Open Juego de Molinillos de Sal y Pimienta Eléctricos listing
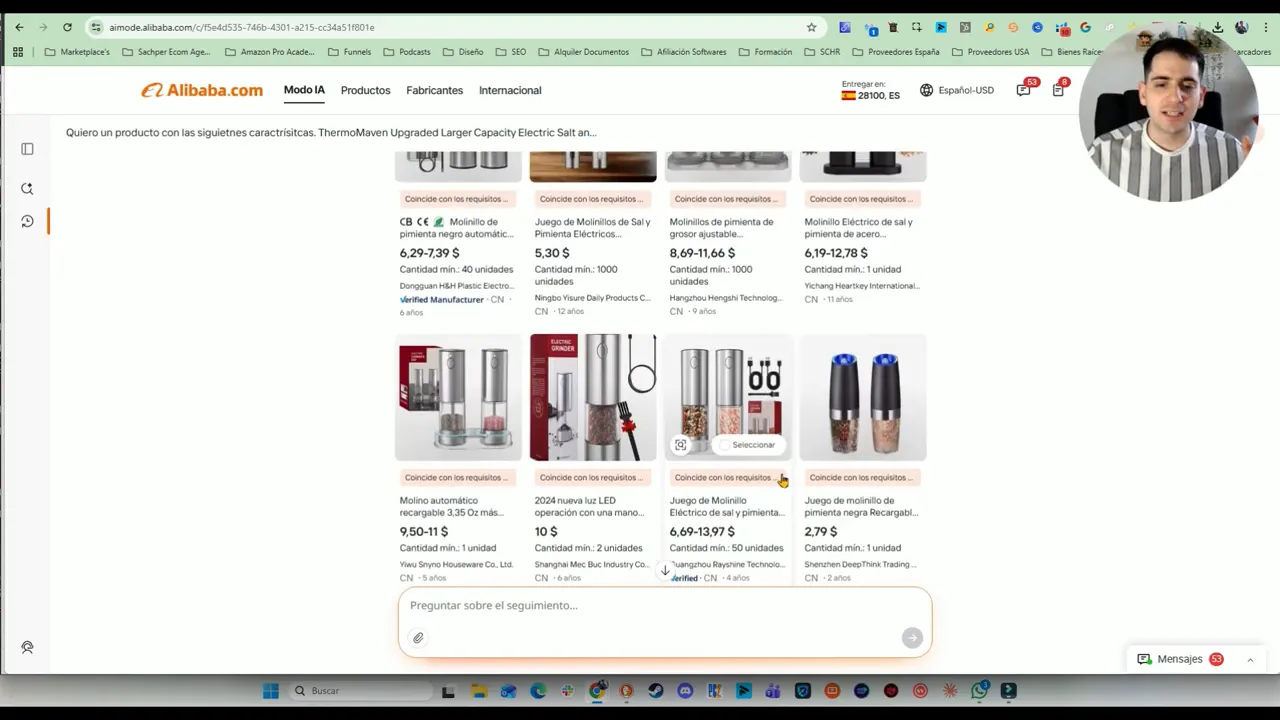The width and height of the screenshot is (1280, 720). tap(592, 228)
